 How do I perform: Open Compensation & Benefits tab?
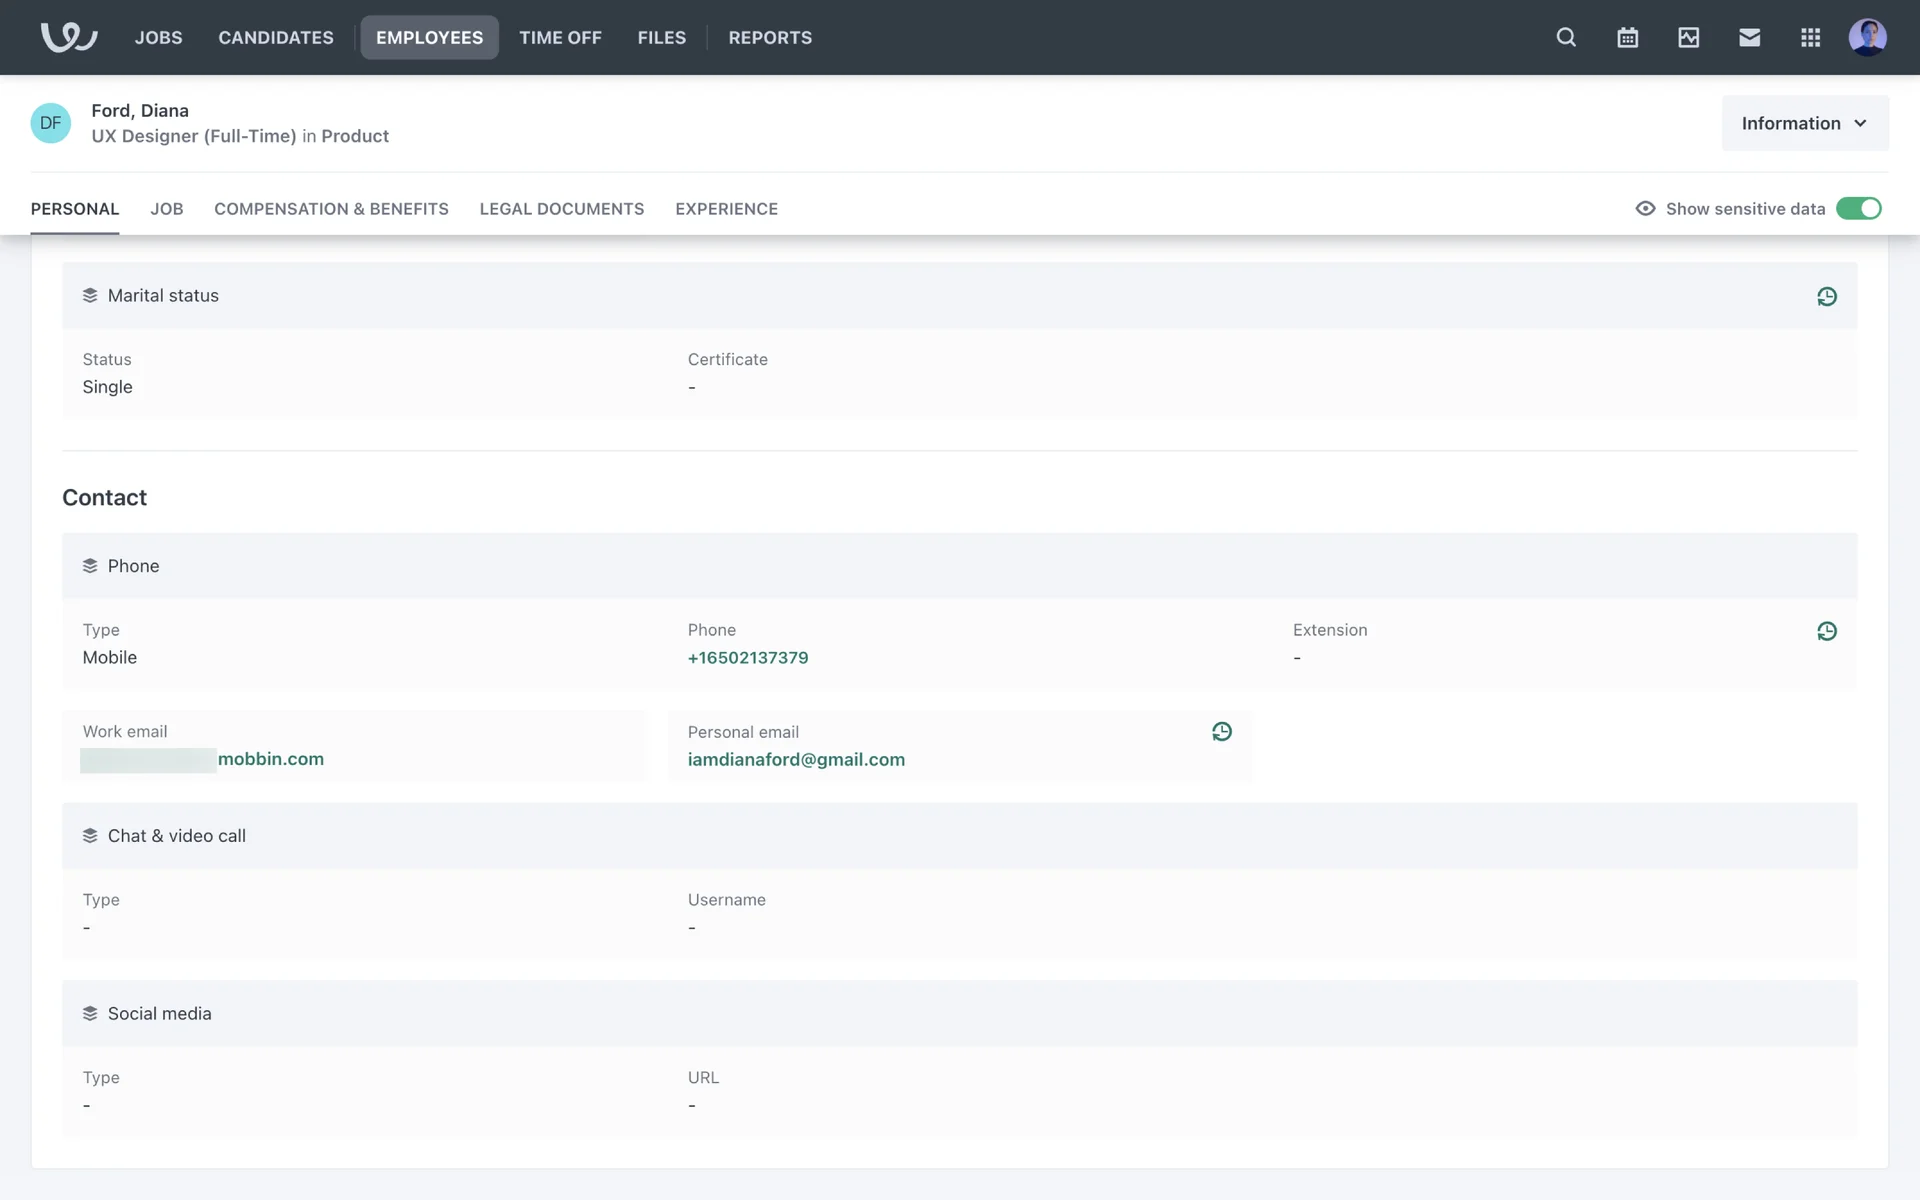[331, 208]
